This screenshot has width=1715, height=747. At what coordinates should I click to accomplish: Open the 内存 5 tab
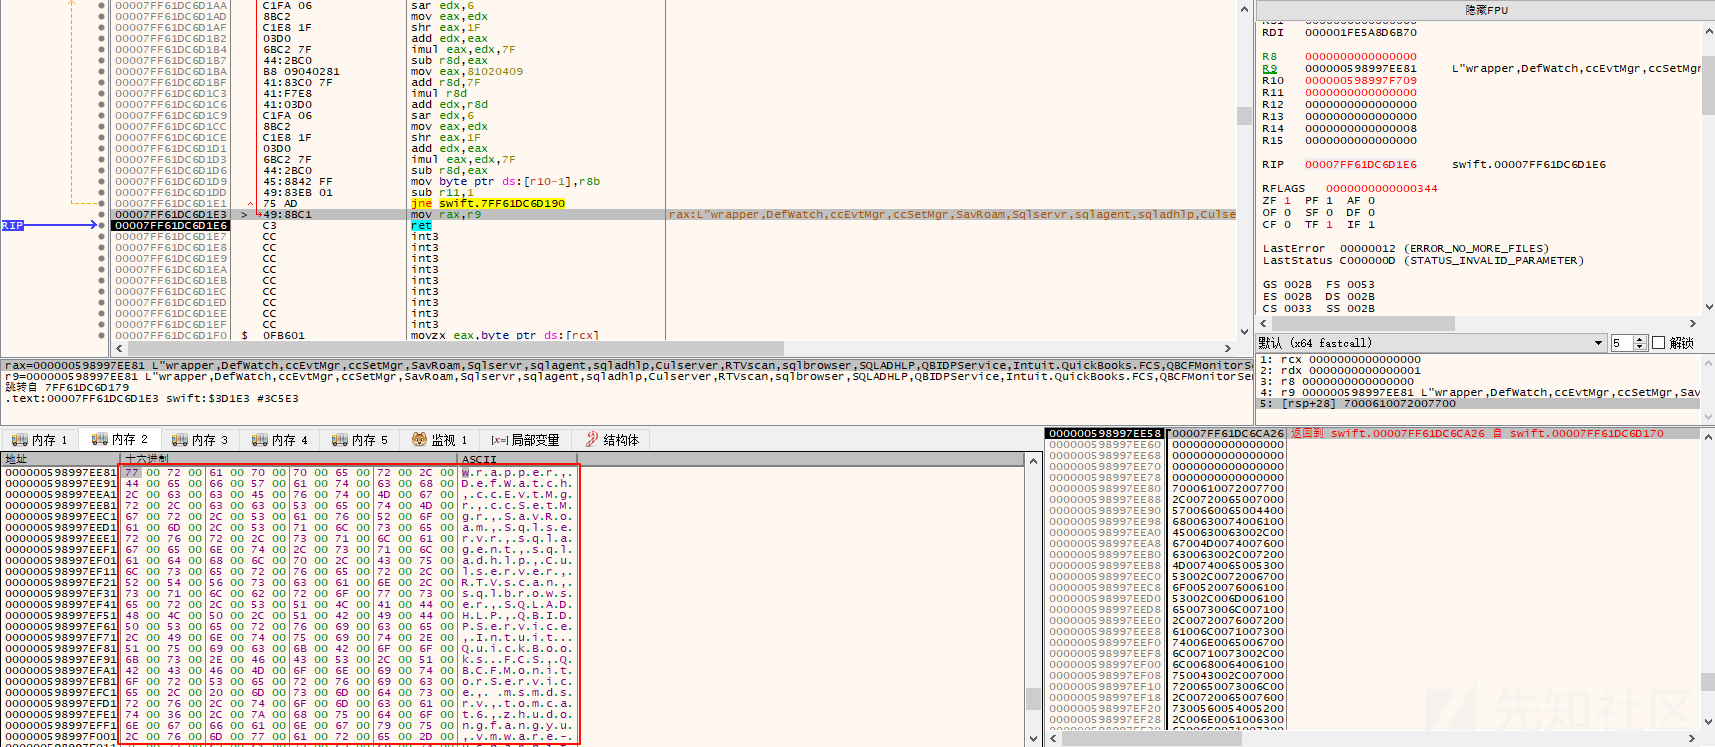[359, 439]
